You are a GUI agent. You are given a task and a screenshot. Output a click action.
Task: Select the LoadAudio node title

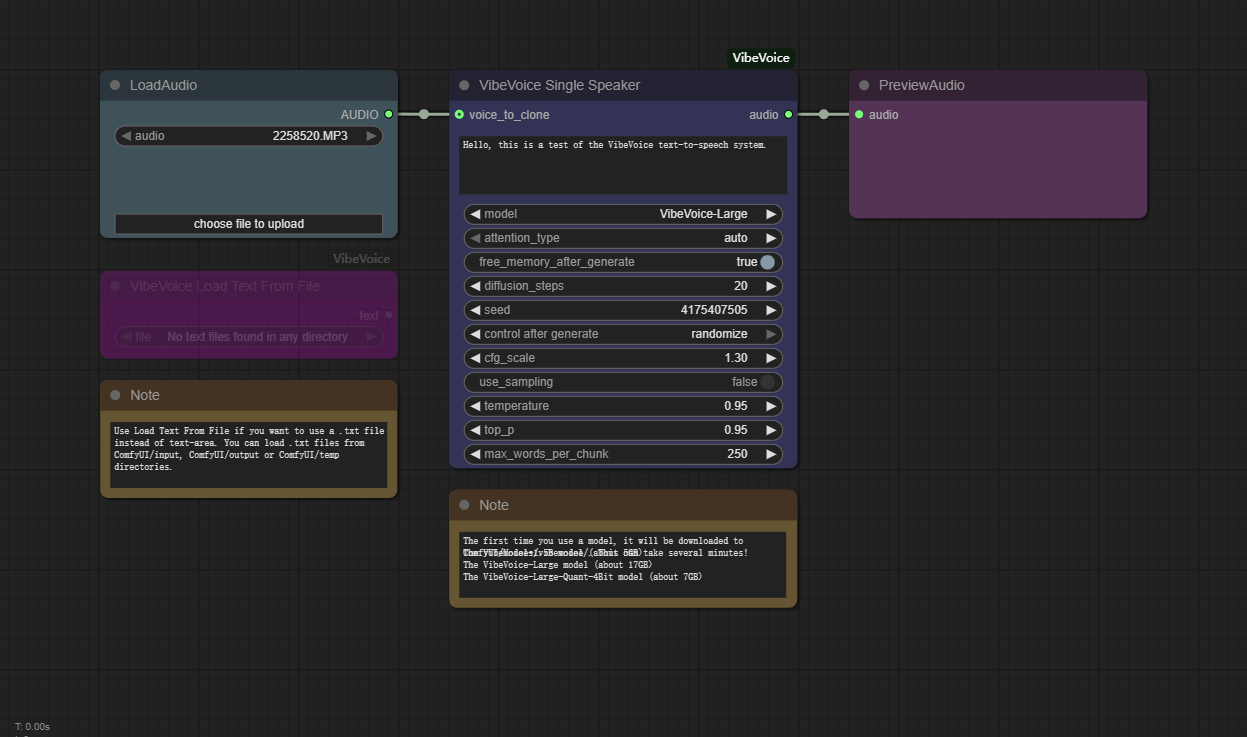163,85
